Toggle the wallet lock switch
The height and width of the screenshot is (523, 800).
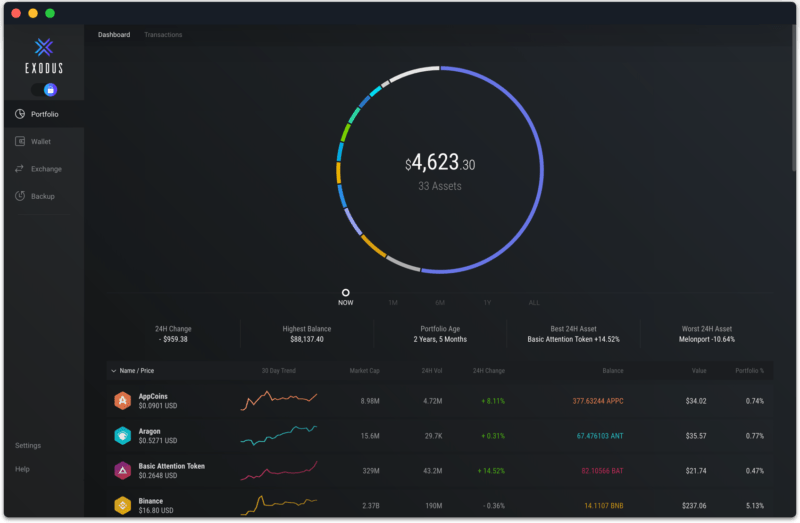pyautogui.click(x=44, y=90)
